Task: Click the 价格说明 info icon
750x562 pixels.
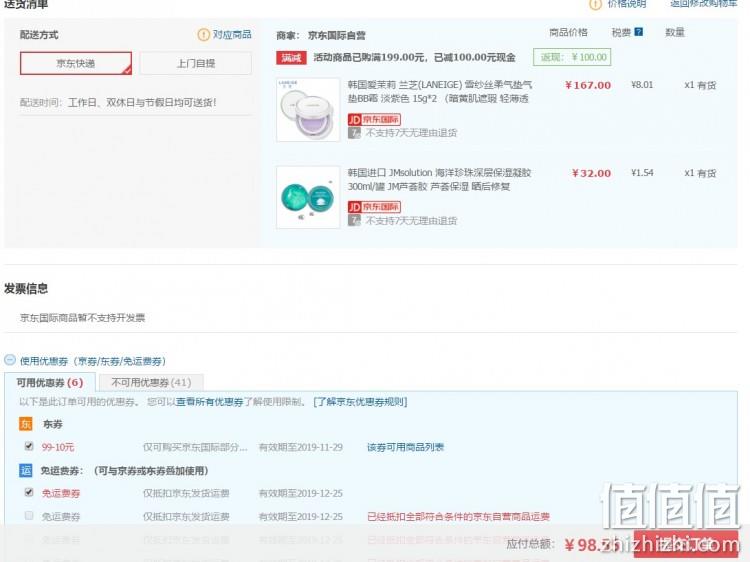Action: pos(595,4)
